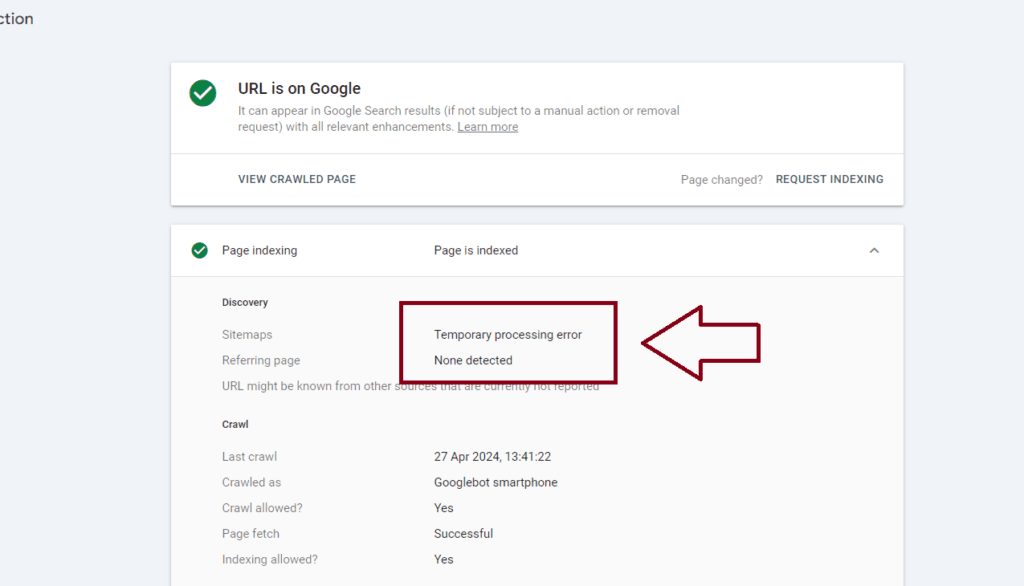This screenshot has height=586, width=1024.
Task: Click the red arrow annotation
Action: [x=702, y=343]
